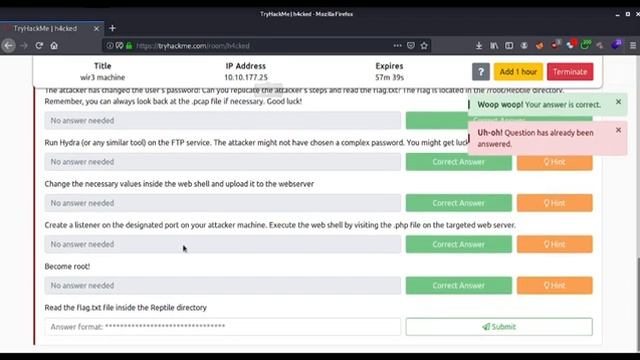Open the Firefox hamburger menu

(x=633, y=46)
